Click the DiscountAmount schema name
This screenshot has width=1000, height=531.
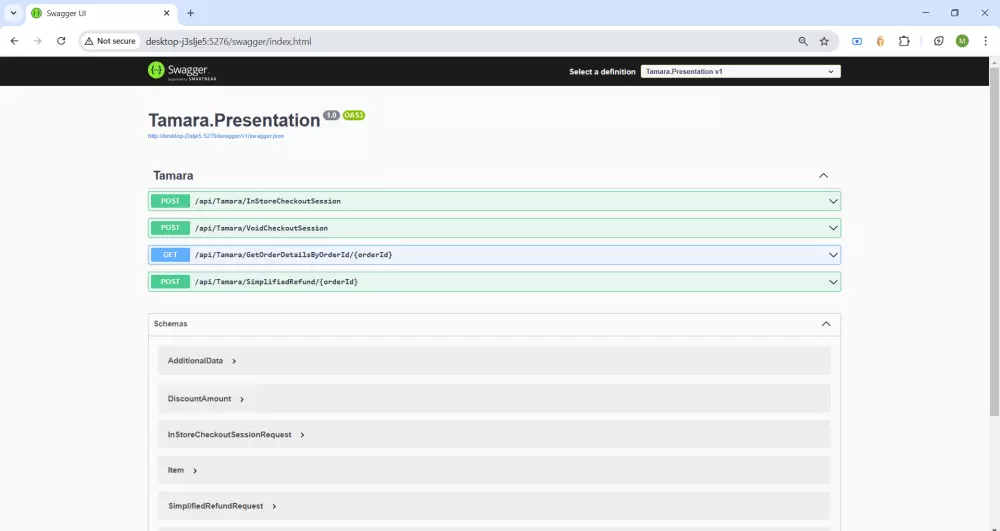tap(200, 398)
